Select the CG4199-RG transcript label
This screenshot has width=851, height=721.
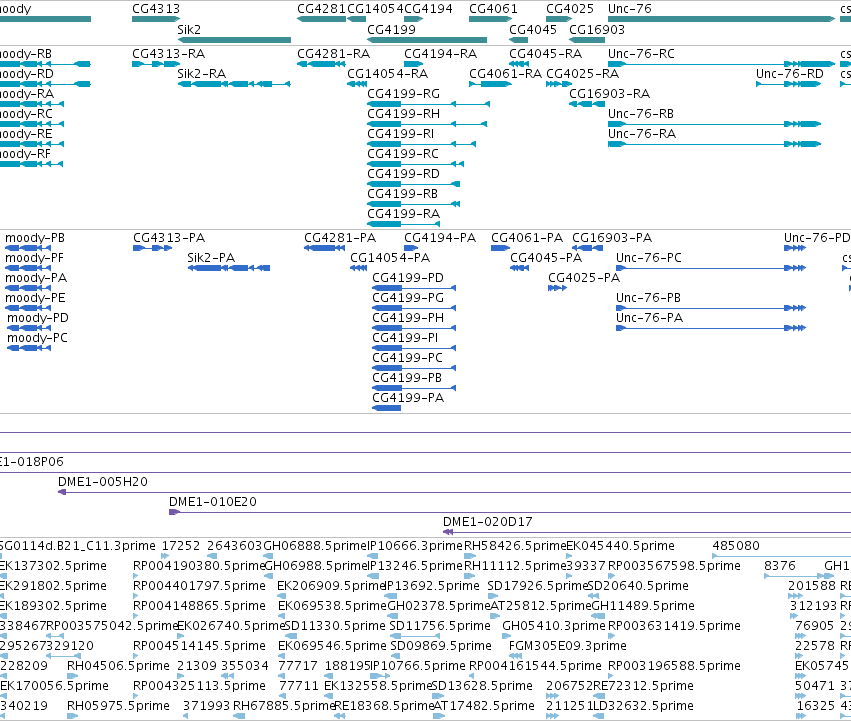404,94
